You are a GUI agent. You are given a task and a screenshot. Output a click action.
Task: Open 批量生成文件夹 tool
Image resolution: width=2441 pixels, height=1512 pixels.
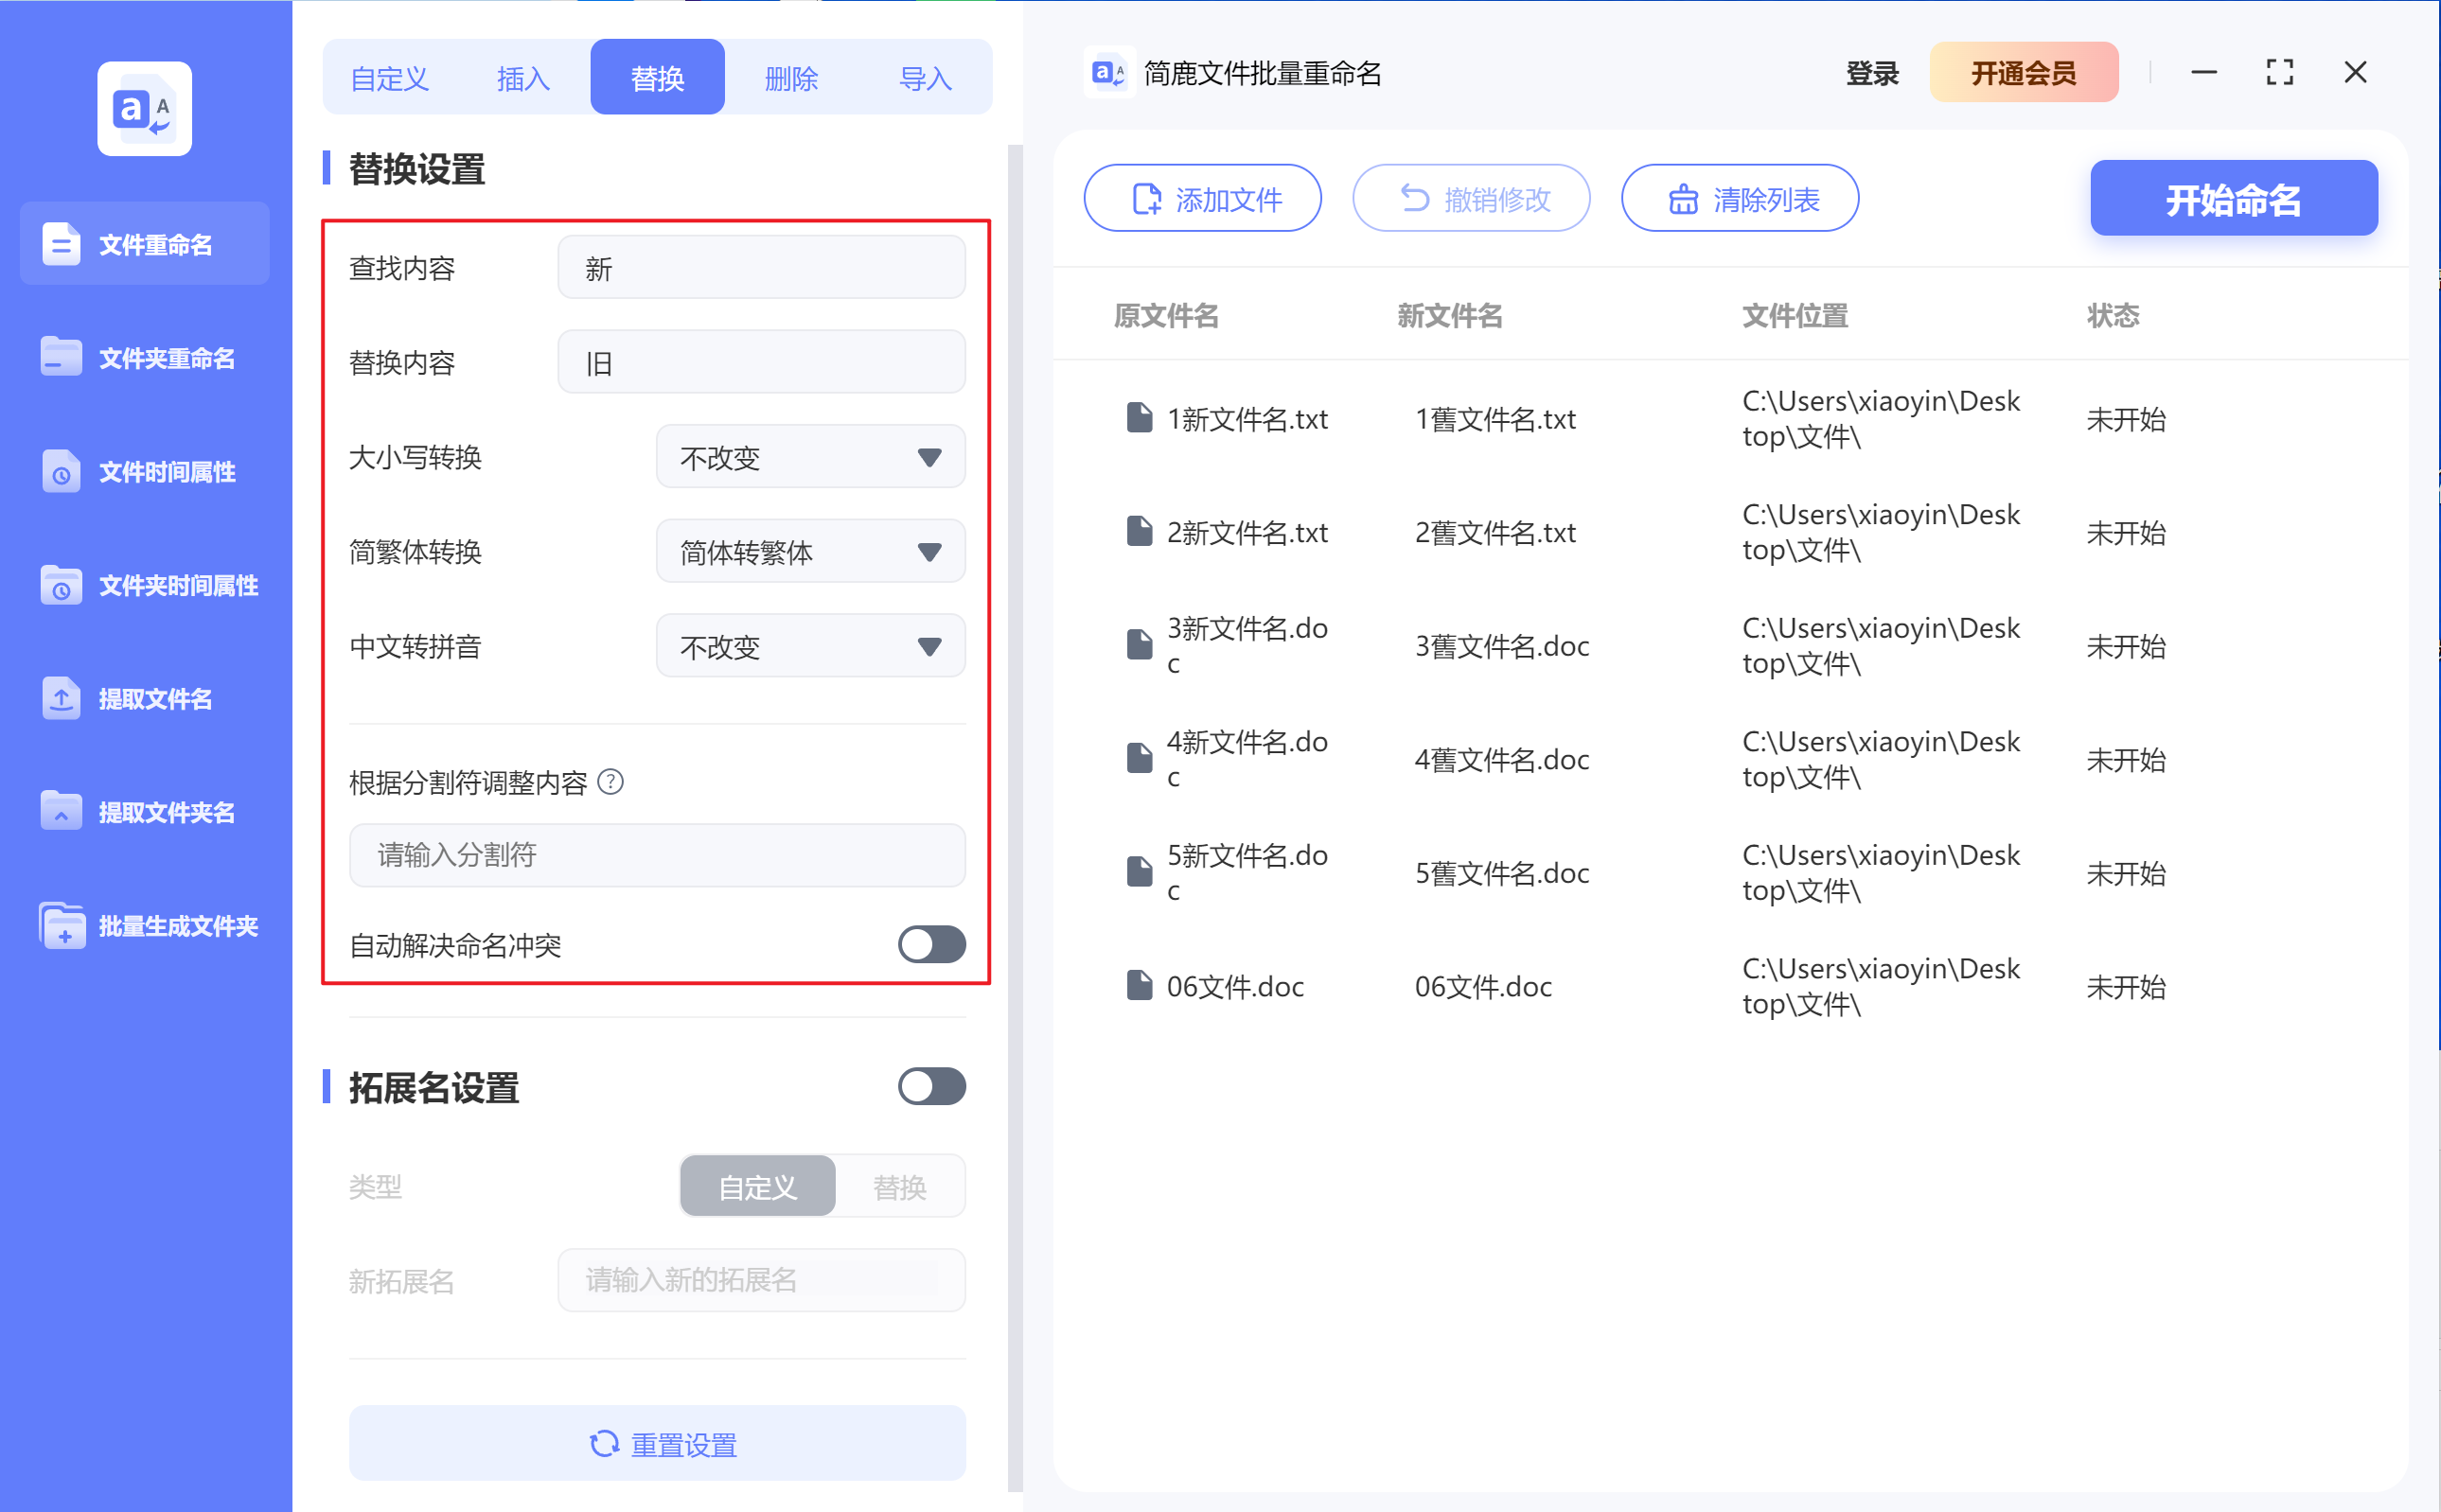click(x=145, y=926)
